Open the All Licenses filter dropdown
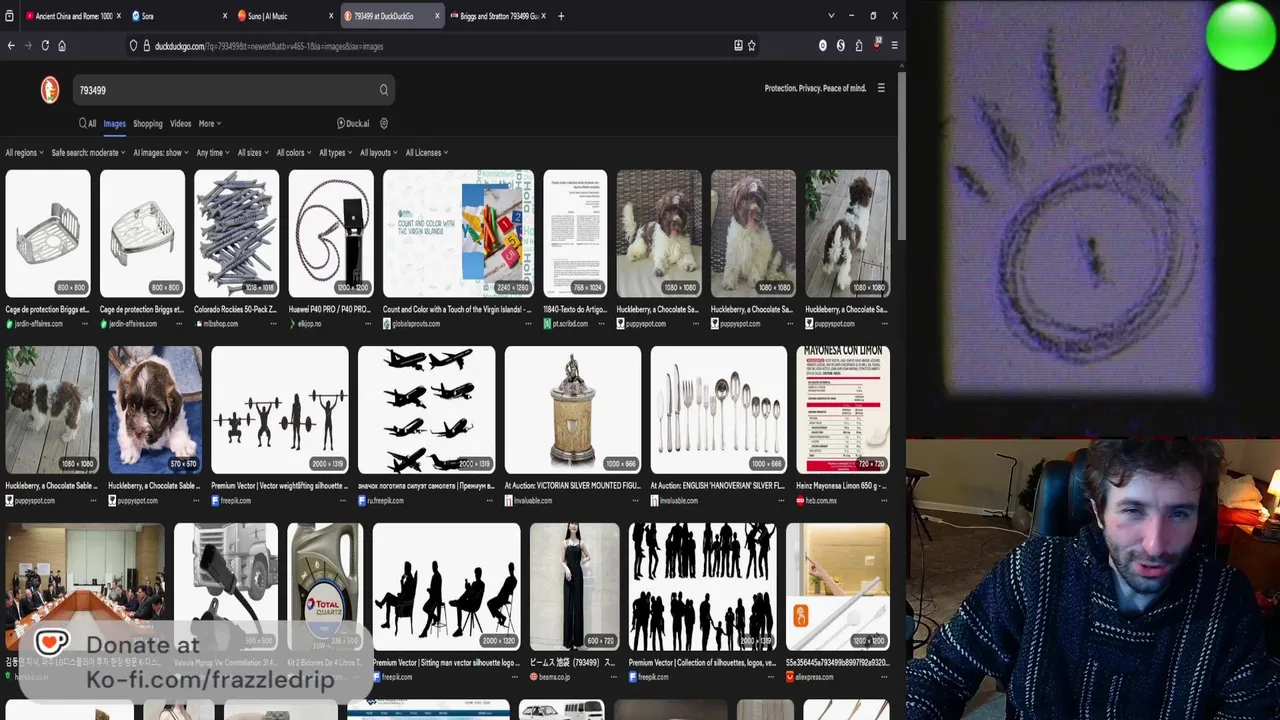 427,153
